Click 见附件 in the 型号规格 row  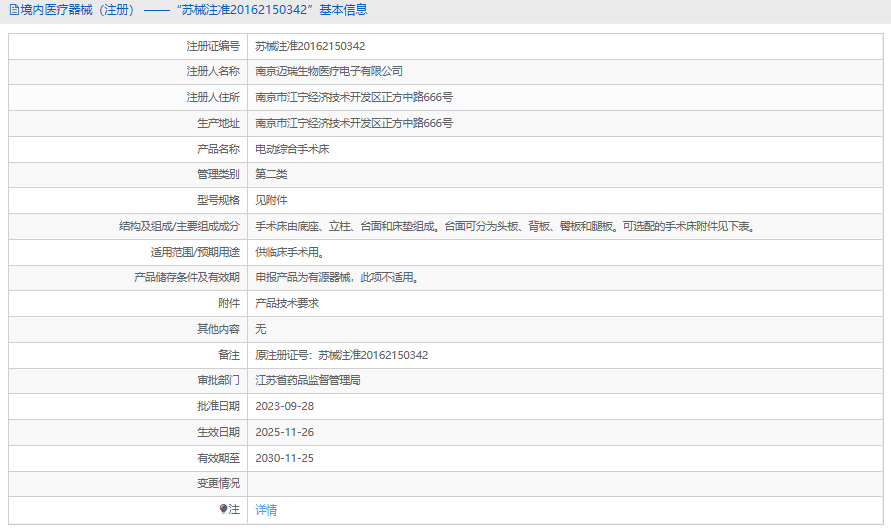(271, 200)
